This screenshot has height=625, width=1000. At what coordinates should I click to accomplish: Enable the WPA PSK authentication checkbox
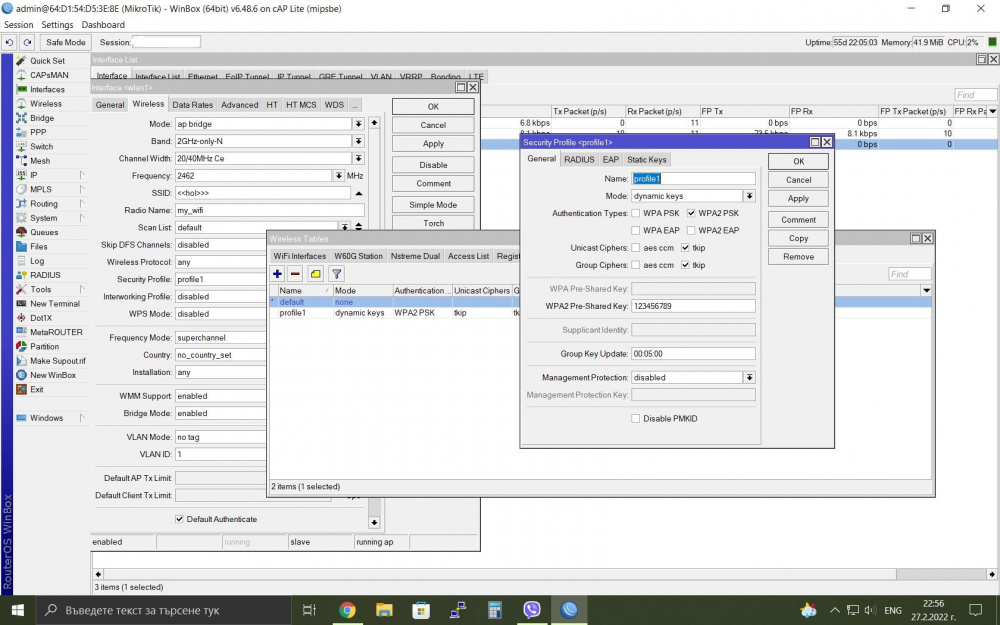tap(636, 213)
